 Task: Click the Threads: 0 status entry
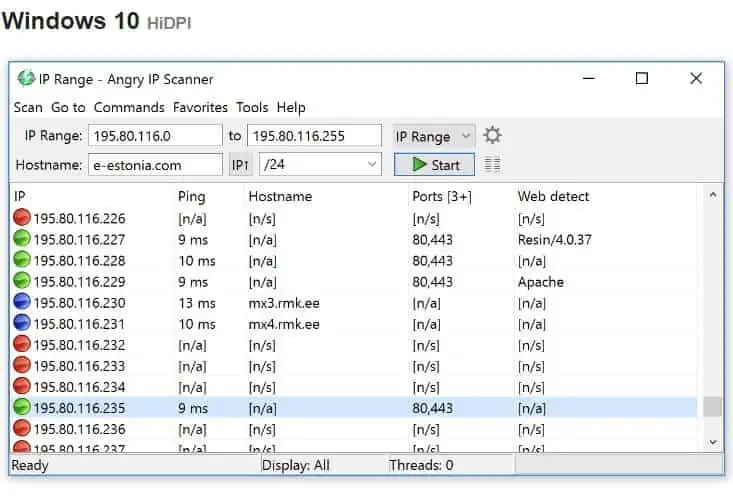pos(421,465)
